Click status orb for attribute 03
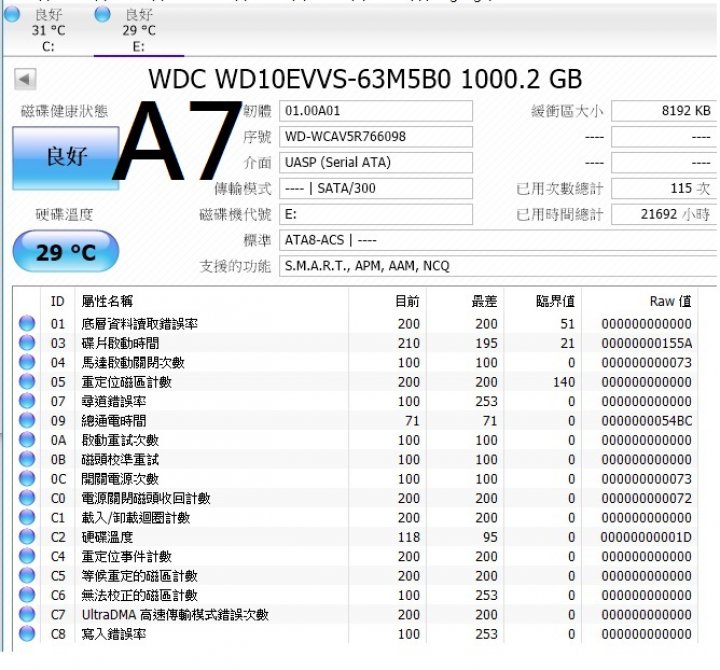 point(27,343)
